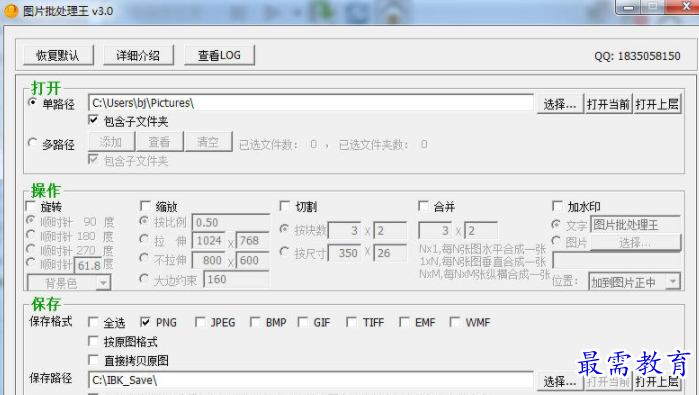The width and height of the screenshot is (699, 395).
Task: Open the 背景色 background color dropdown
Action: 69,283
